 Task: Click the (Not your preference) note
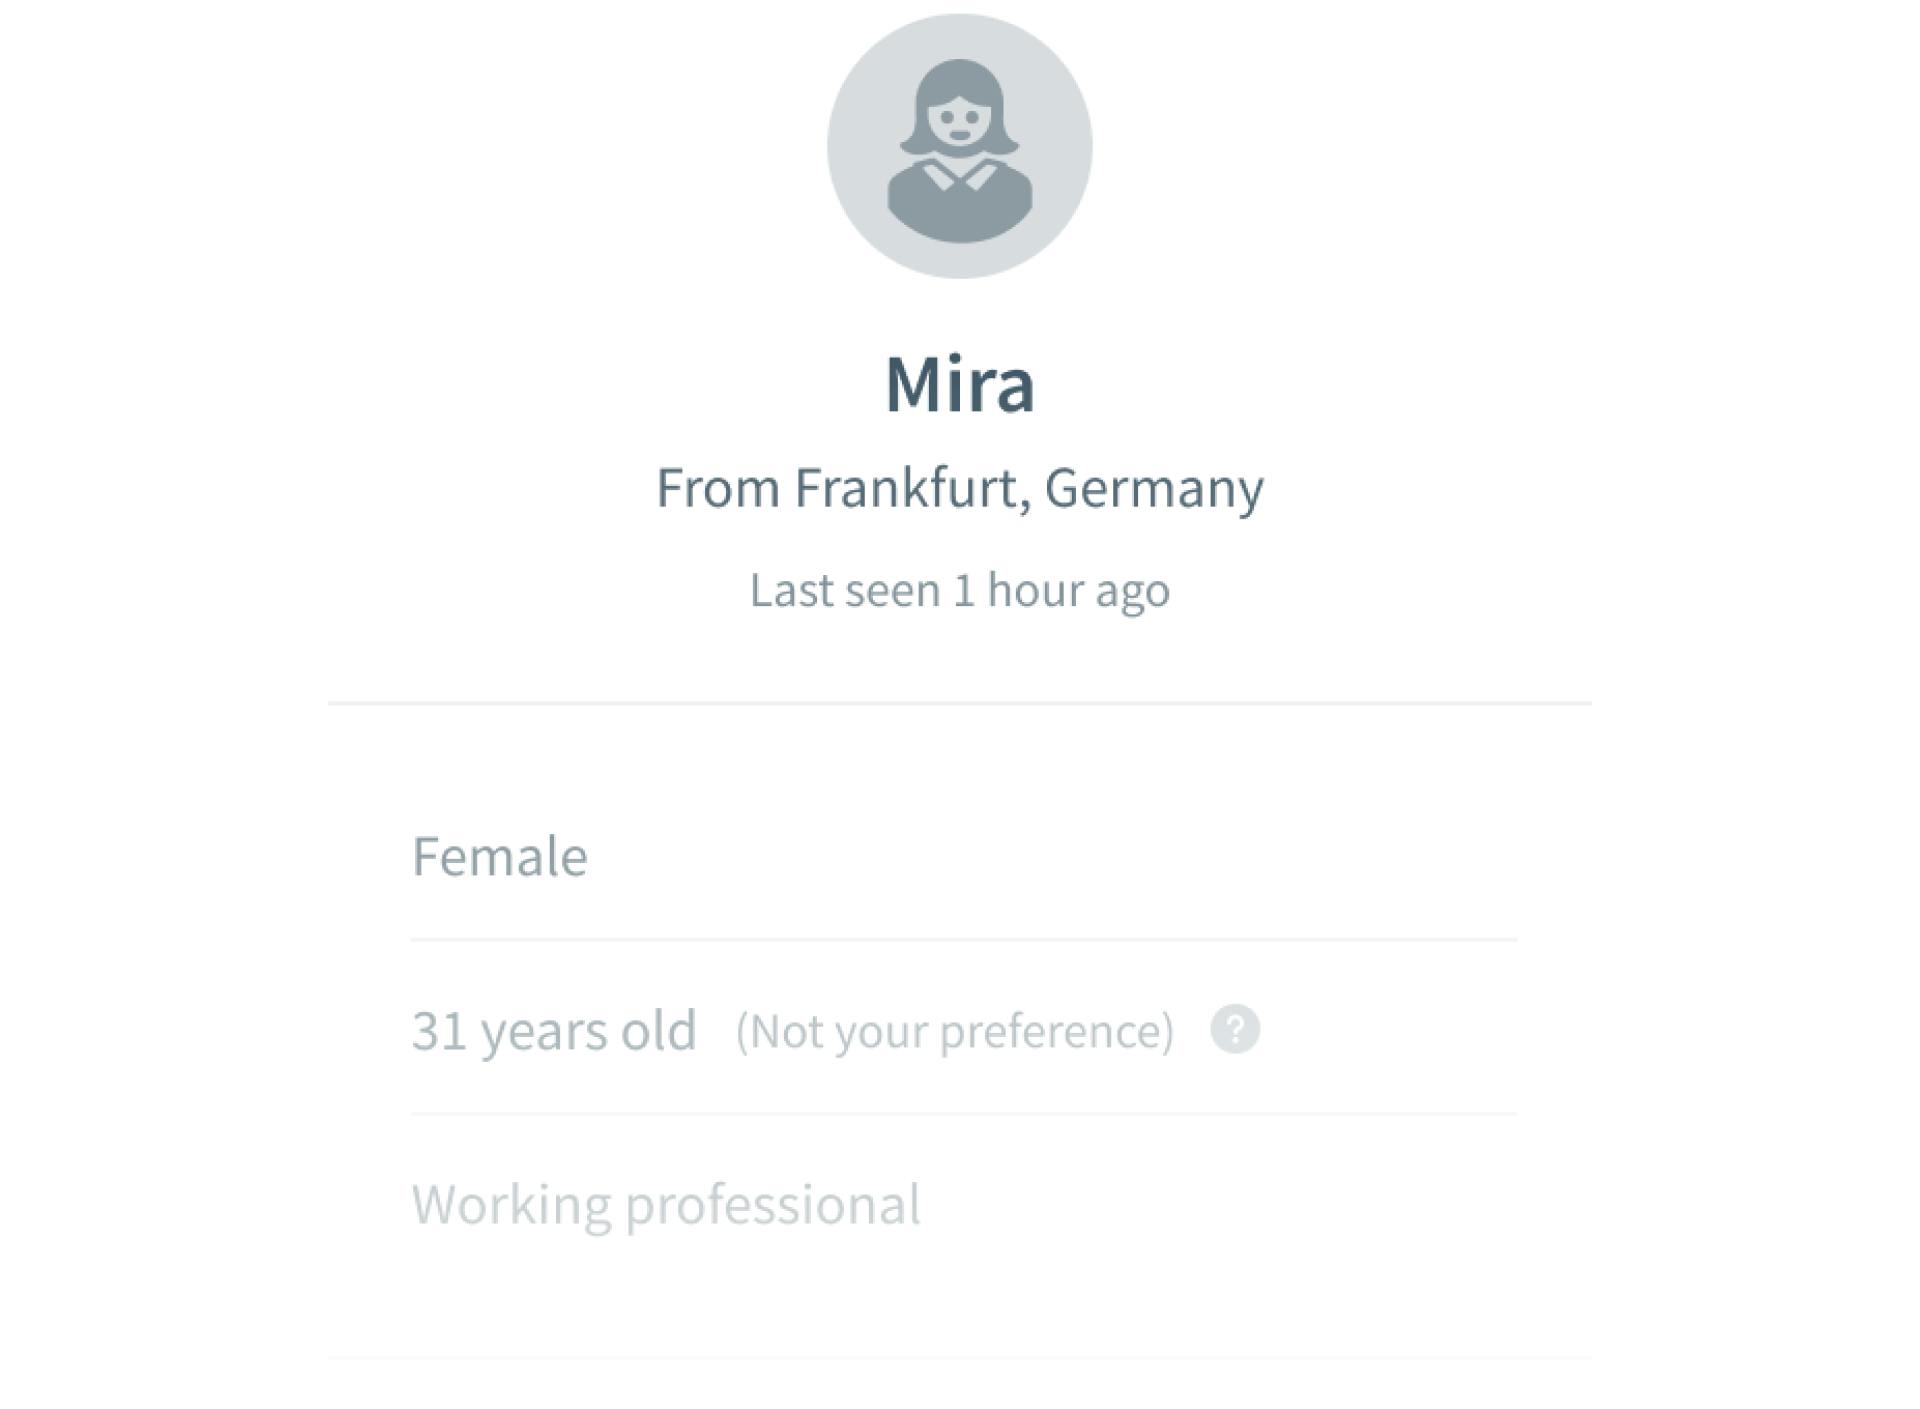tap(954, 1031)
